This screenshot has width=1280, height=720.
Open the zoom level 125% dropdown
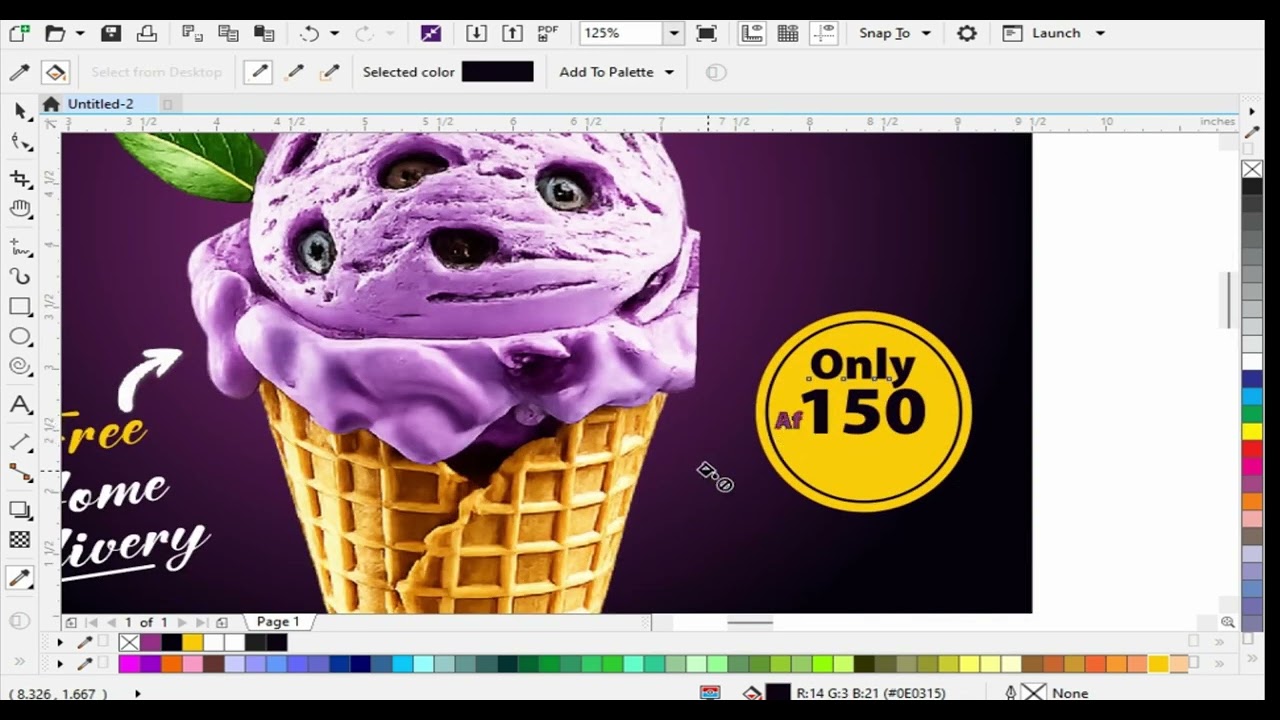[x=674, y=33]
